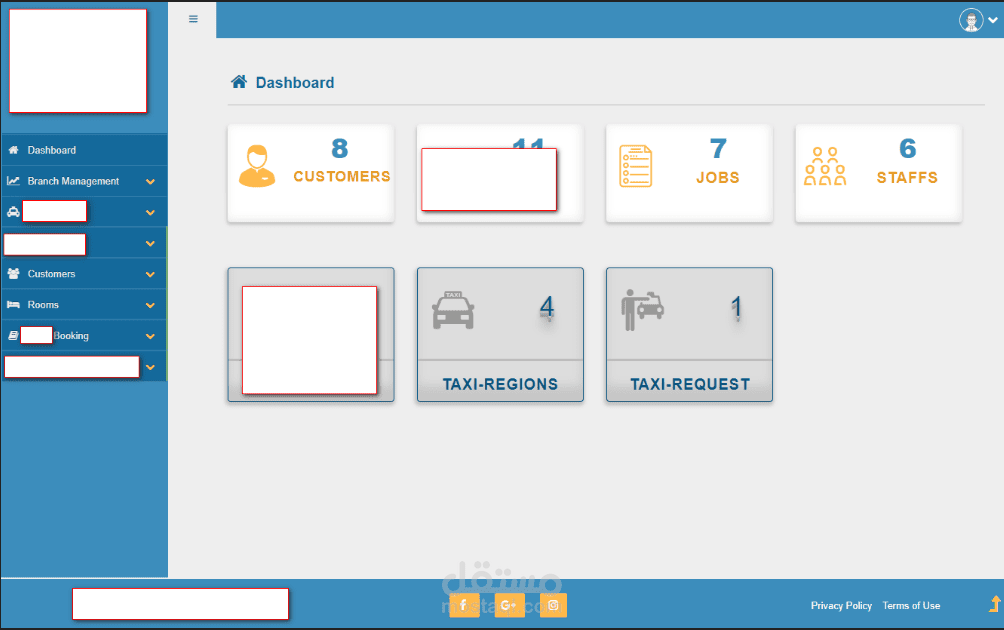Screen dimensions: 1004x630
Task: Expand the Customers chevron
Action: point(150,275)
